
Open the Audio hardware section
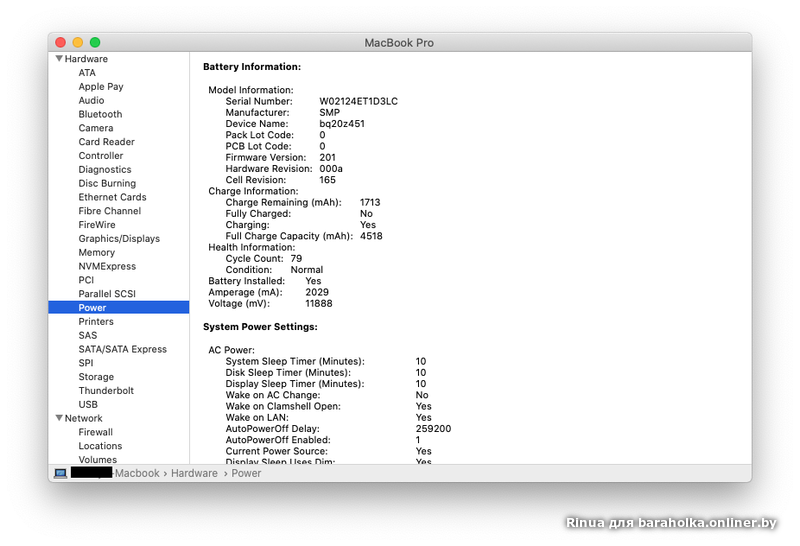click(91, 100)
